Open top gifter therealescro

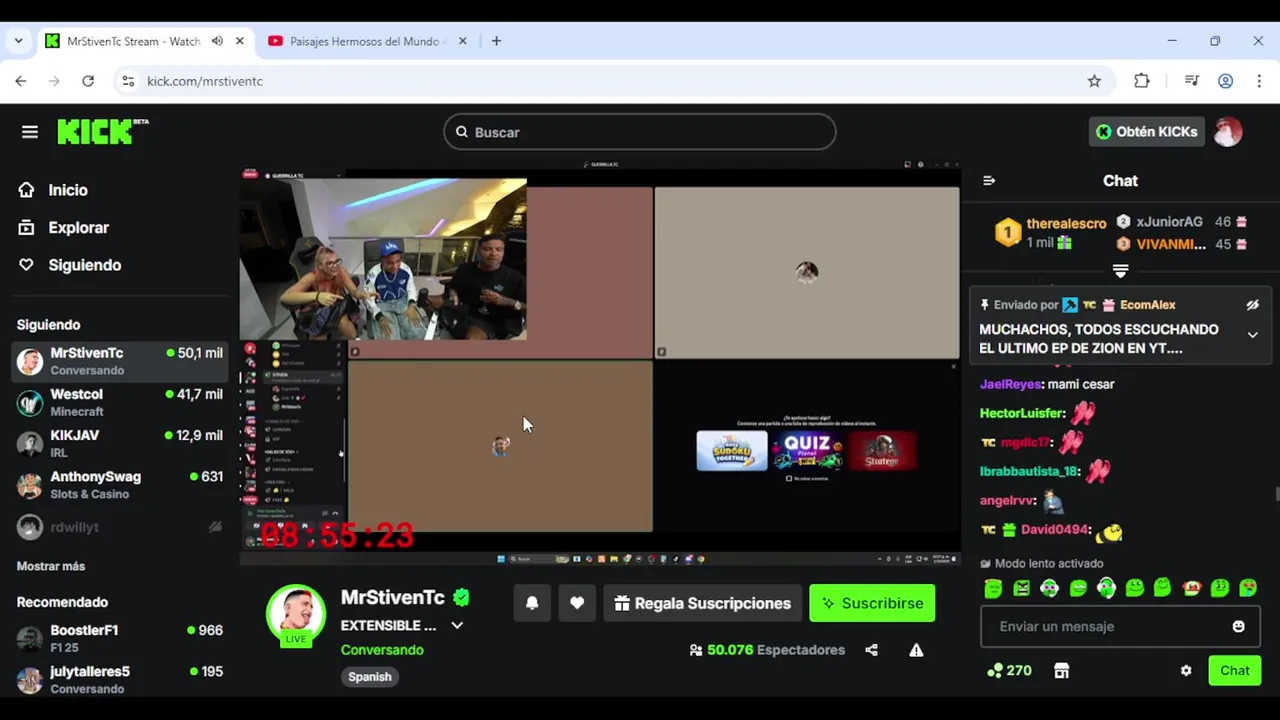coord(1066,223)
